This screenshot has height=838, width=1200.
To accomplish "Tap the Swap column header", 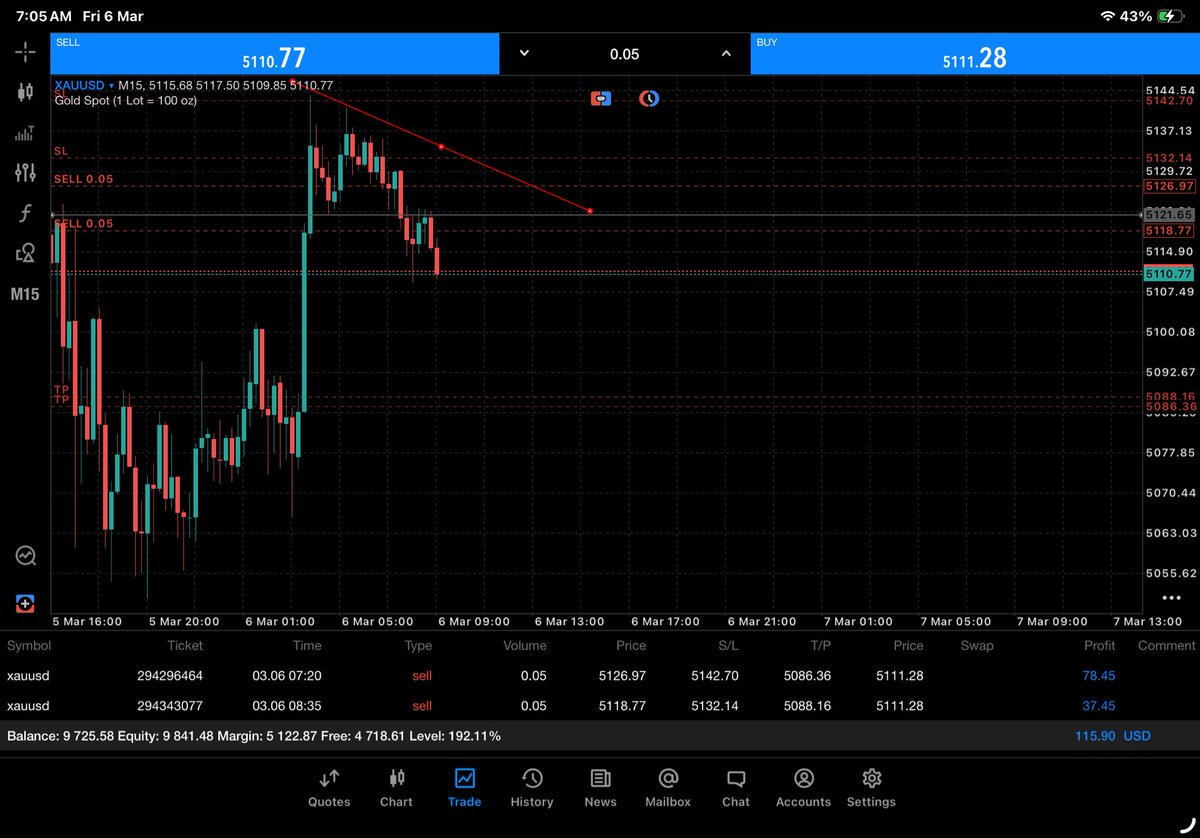I will (977, 645).
